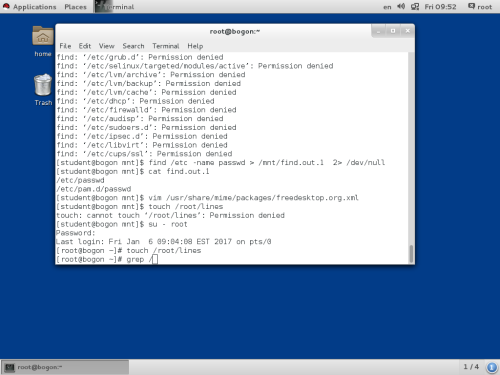500x375 pixels.
Task: Open the en keyboard layout selector
Action: coord(387,7)
